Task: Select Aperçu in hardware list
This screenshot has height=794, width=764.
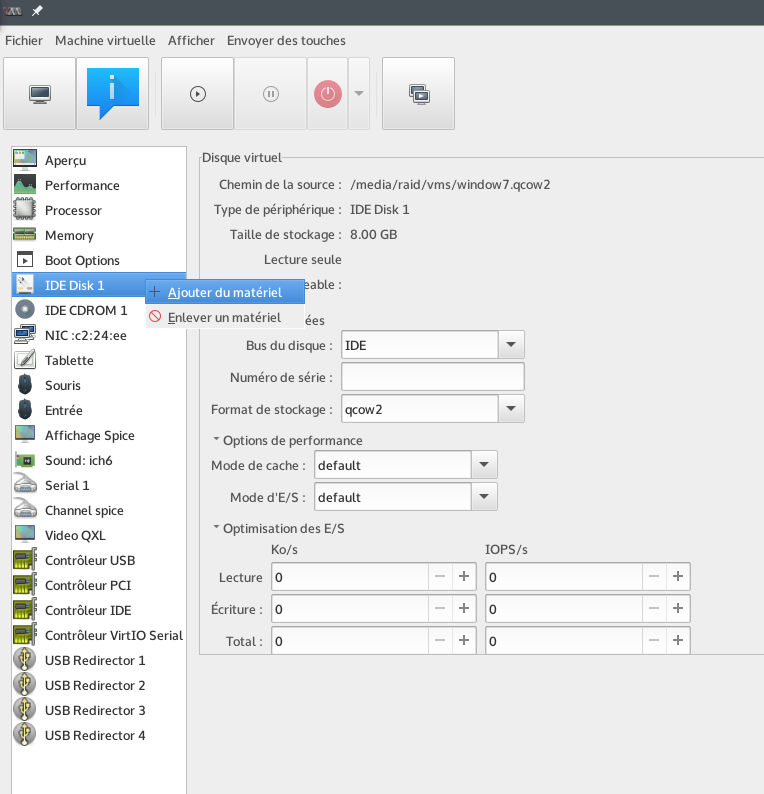Action: (99, 160)
